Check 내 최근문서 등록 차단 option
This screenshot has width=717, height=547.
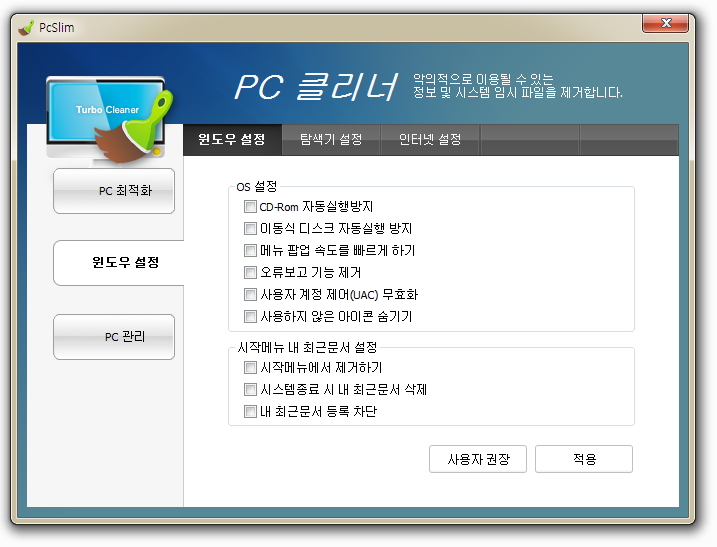250,412
